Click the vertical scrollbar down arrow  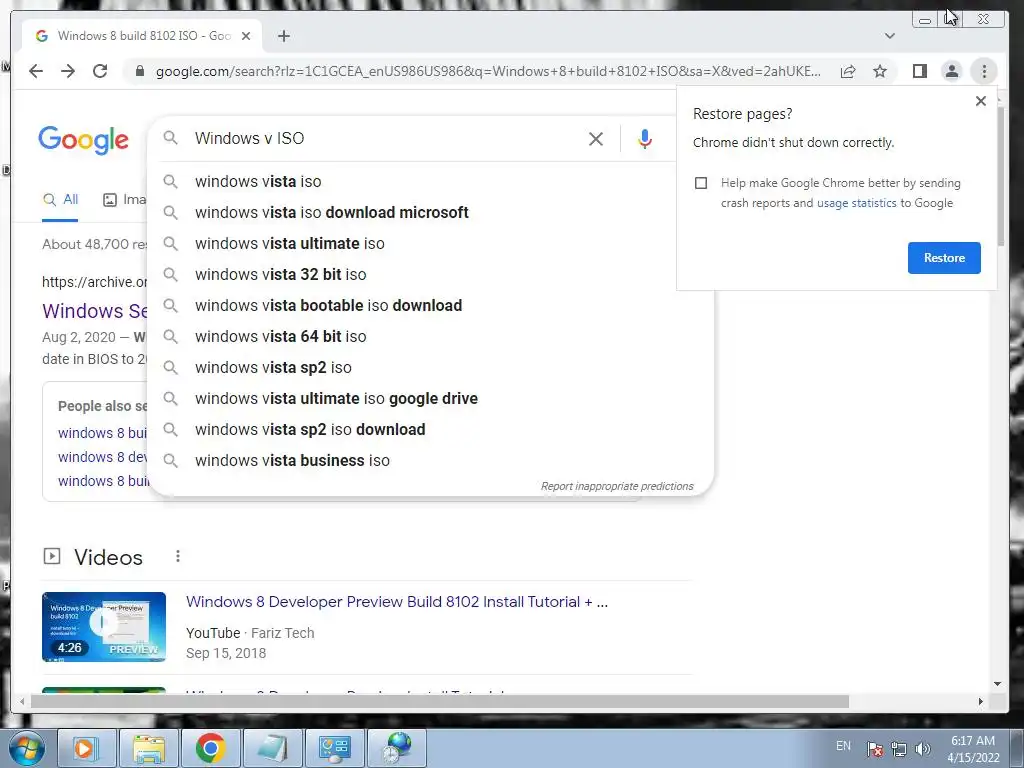[997, 684]
